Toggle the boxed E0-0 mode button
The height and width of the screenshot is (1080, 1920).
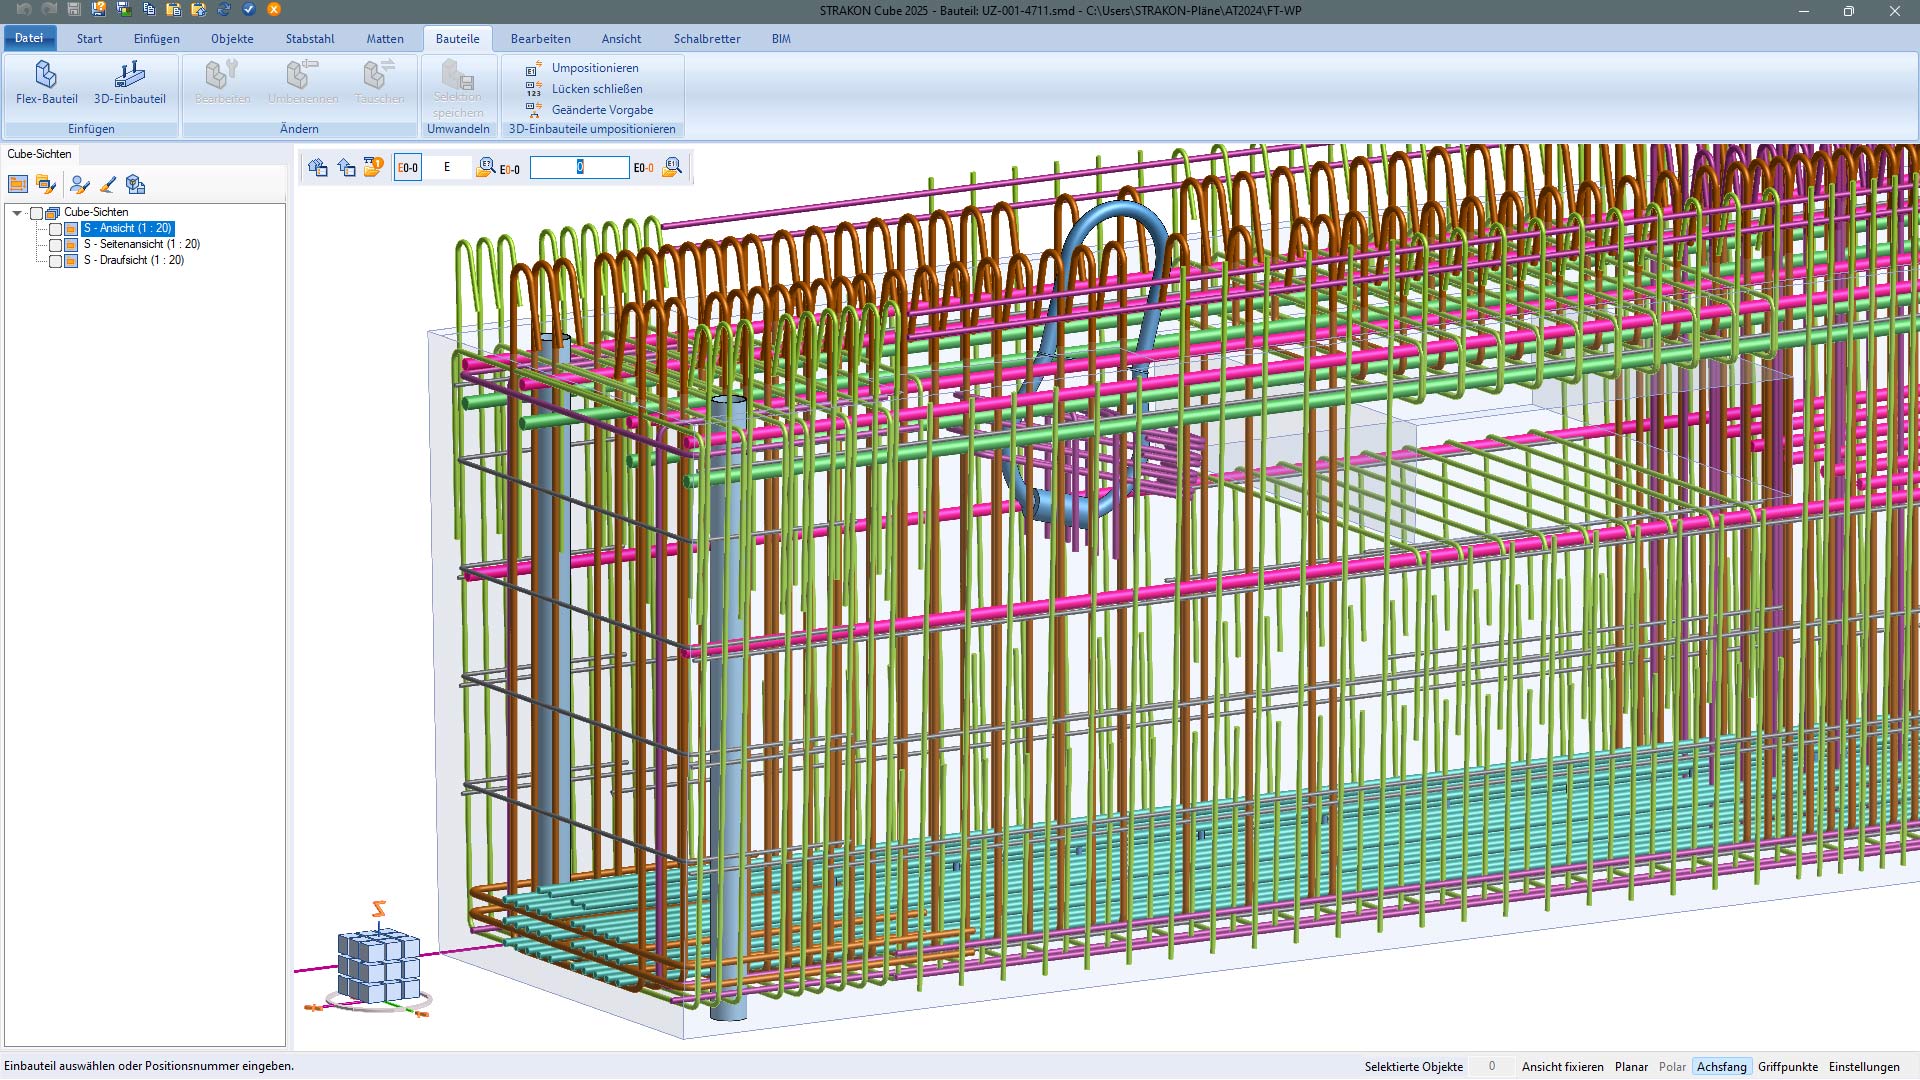tap(408, 167)
